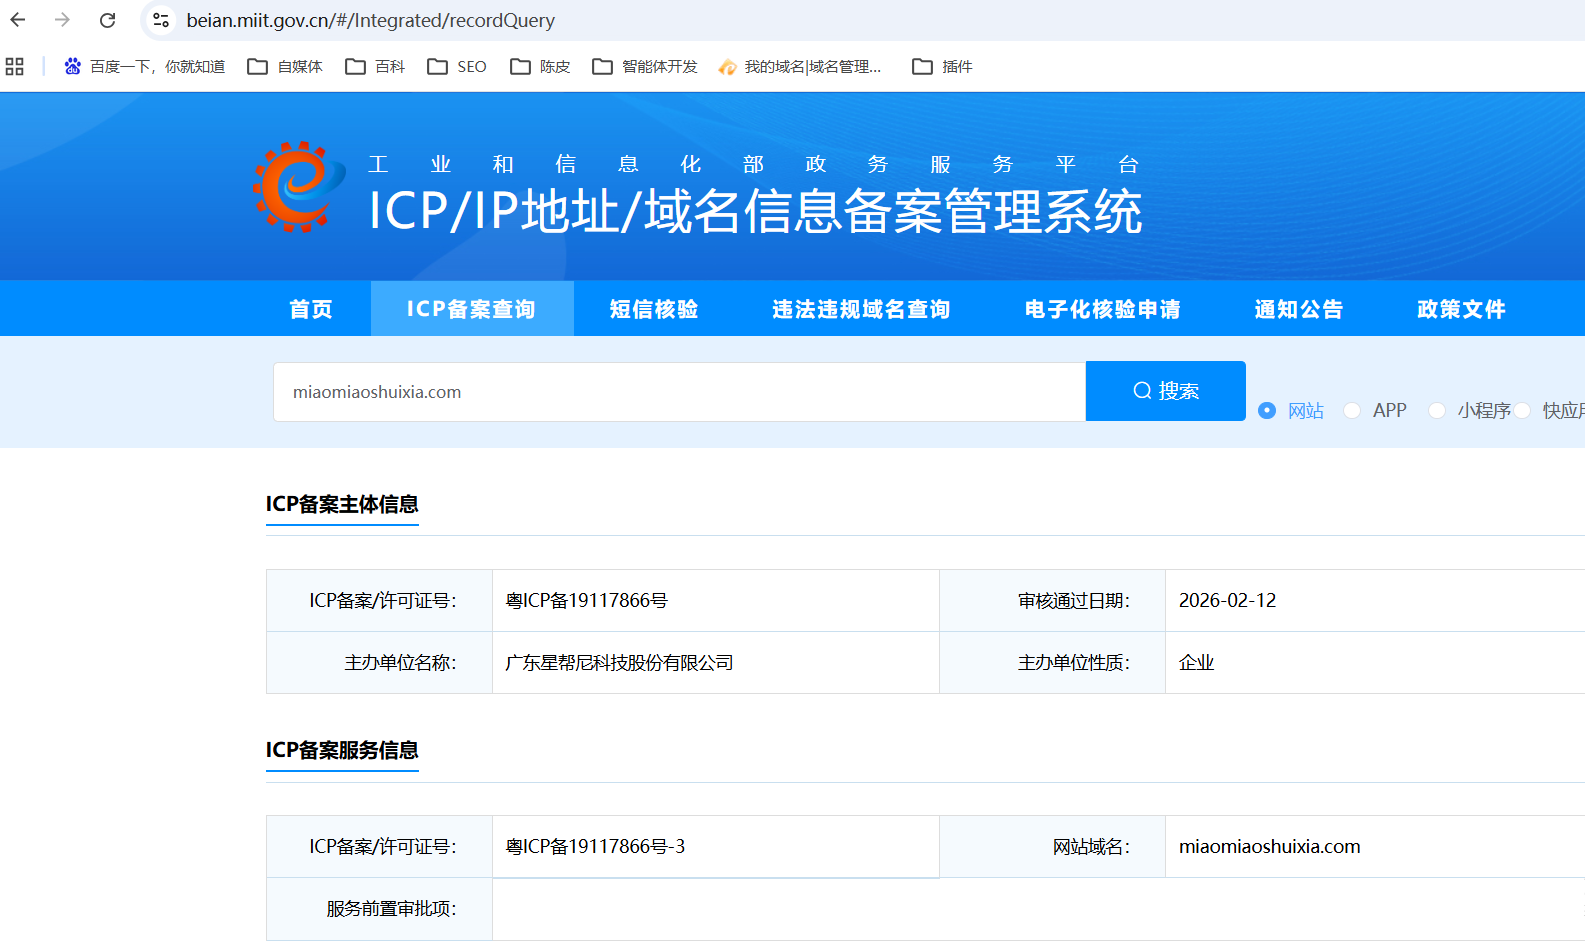Go to 通知公告 page
Screen dimensions: 1585x941
click(x=1298, y=309)
